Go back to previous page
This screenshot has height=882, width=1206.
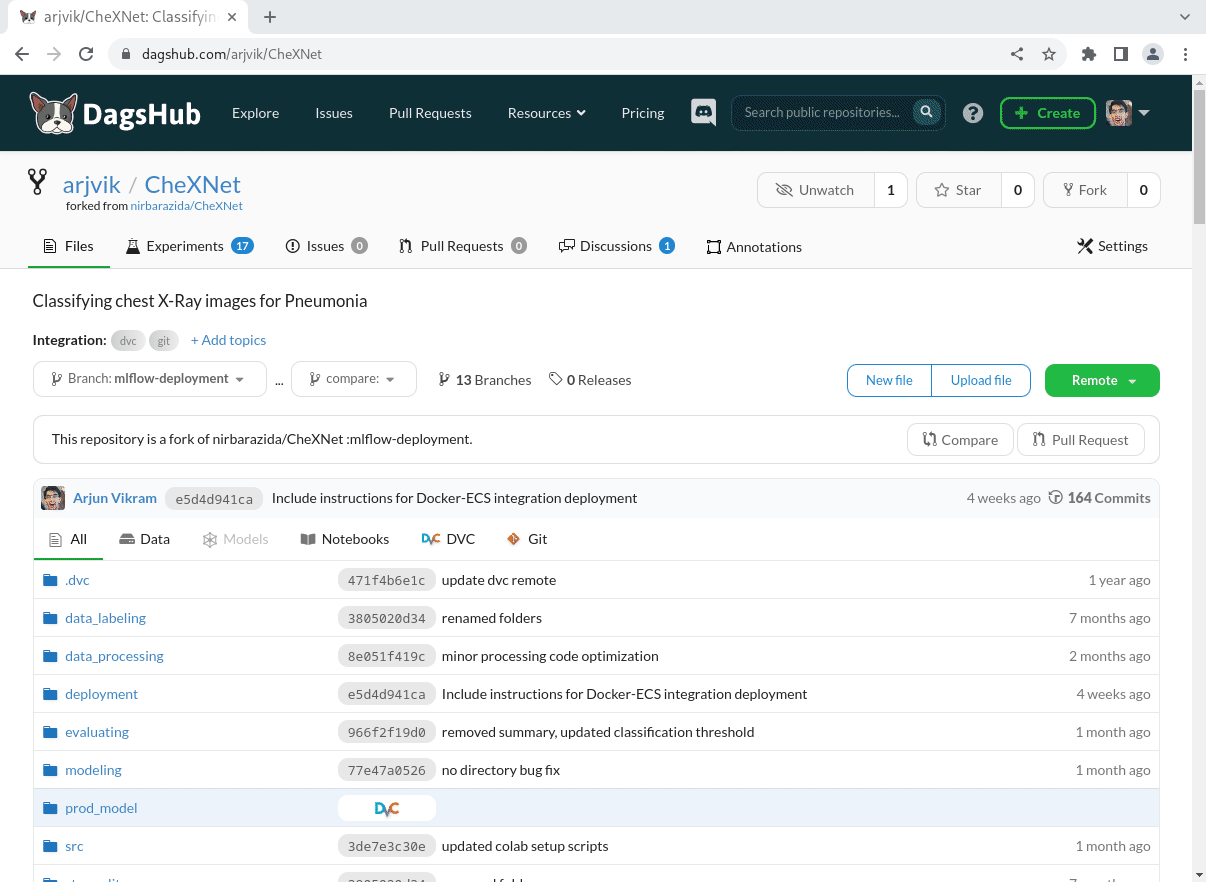pyautogui.click(x=22, y=54)
